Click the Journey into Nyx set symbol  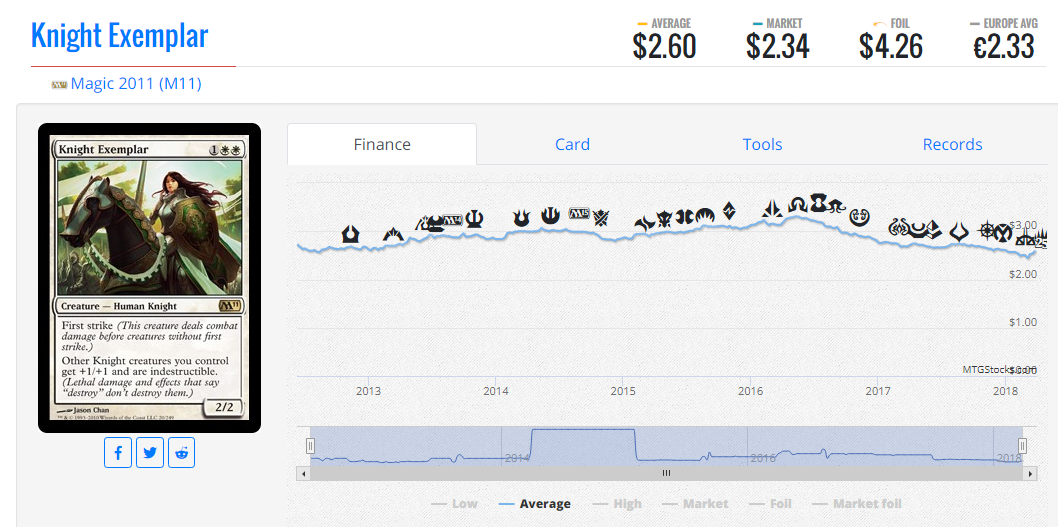[x=551, y=215]
